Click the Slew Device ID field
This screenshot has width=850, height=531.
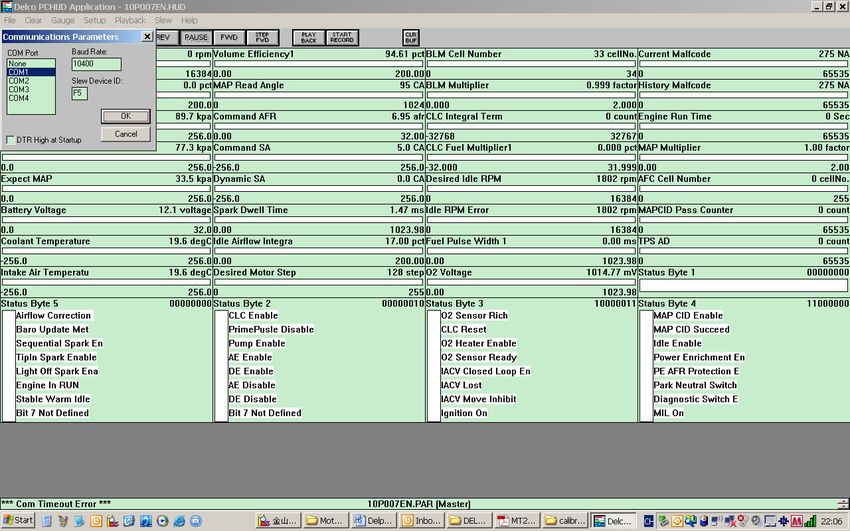79,93
